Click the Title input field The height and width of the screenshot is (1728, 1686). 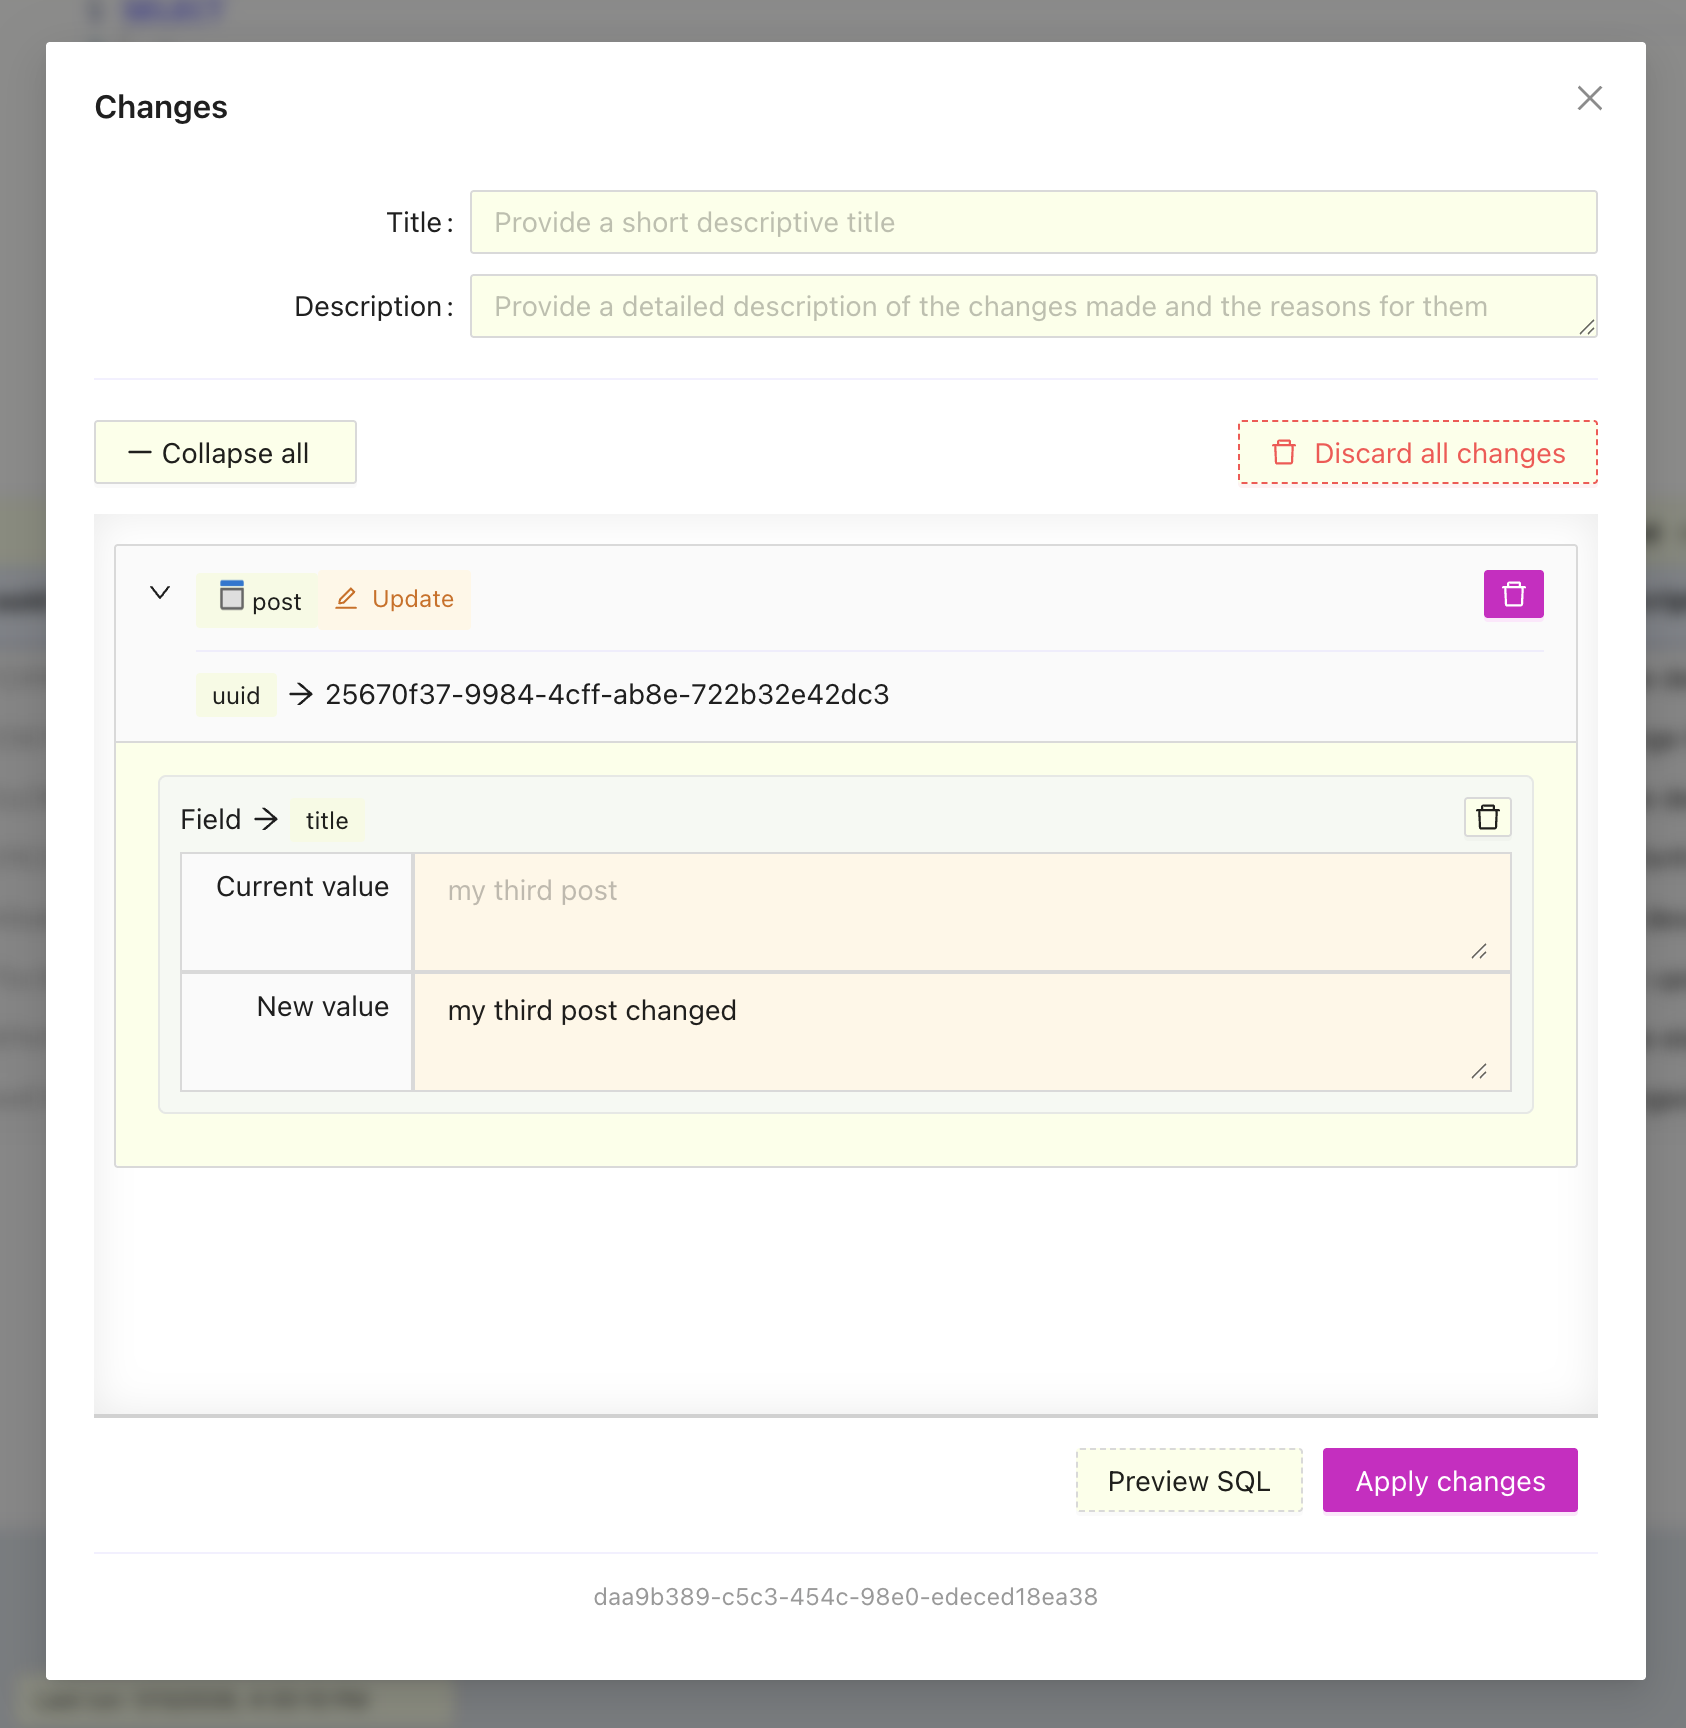coord(1032,222)
